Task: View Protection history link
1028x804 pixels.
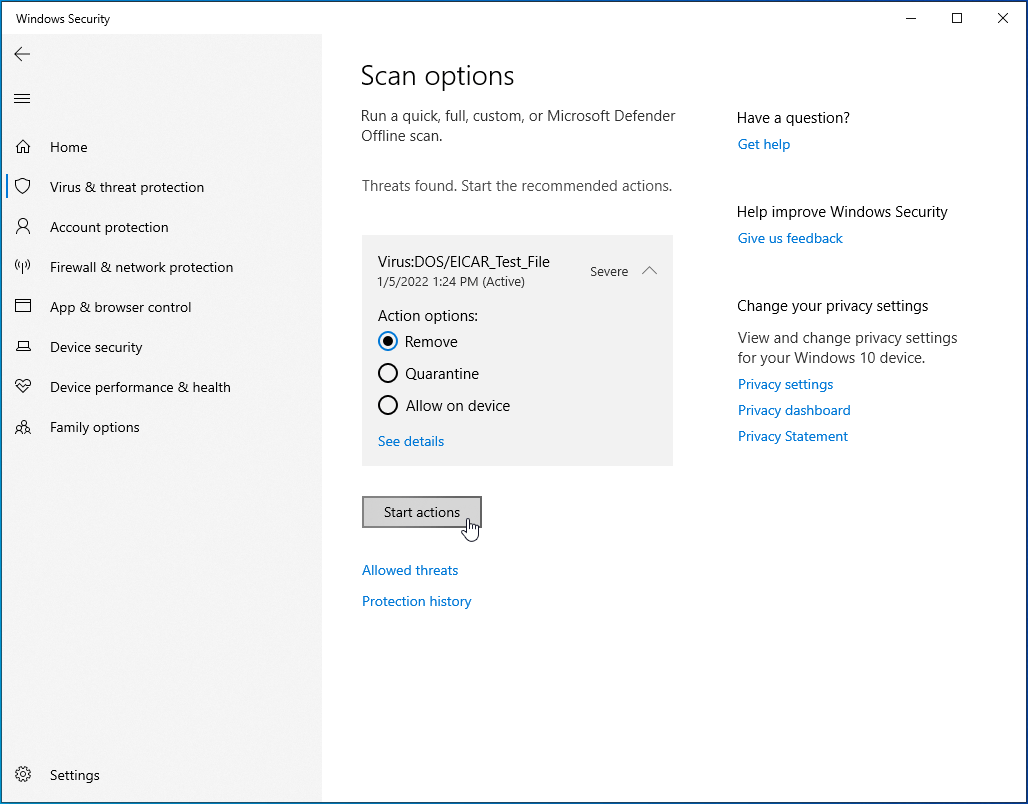Action: pos(416,601)
